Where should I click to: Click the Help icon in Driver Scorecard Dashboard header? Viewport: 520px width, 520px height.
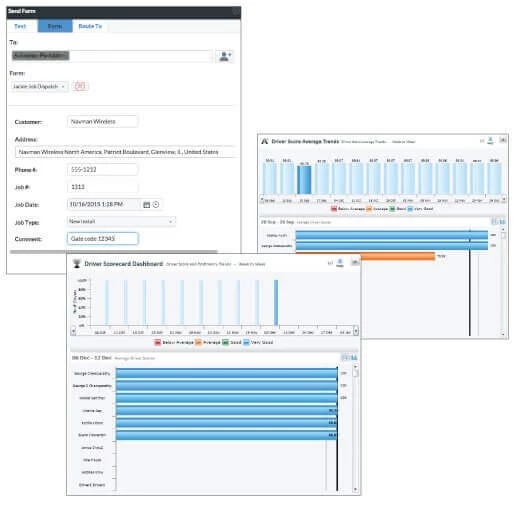[x=340, y=263]
